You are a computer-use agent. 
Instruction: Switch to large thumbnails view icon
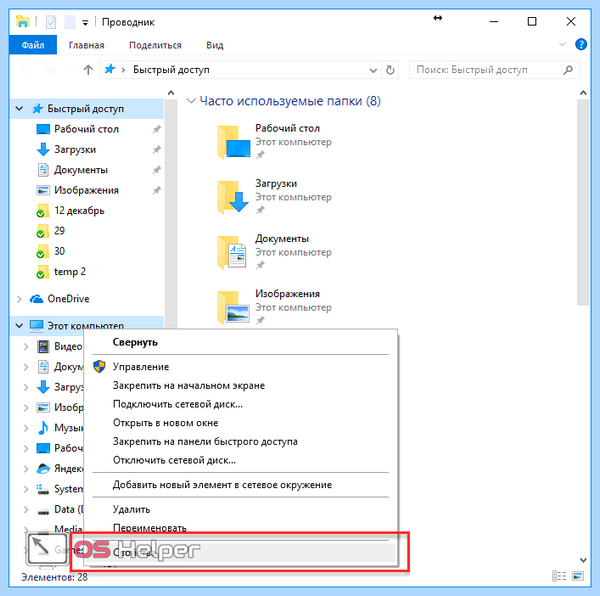578,576
